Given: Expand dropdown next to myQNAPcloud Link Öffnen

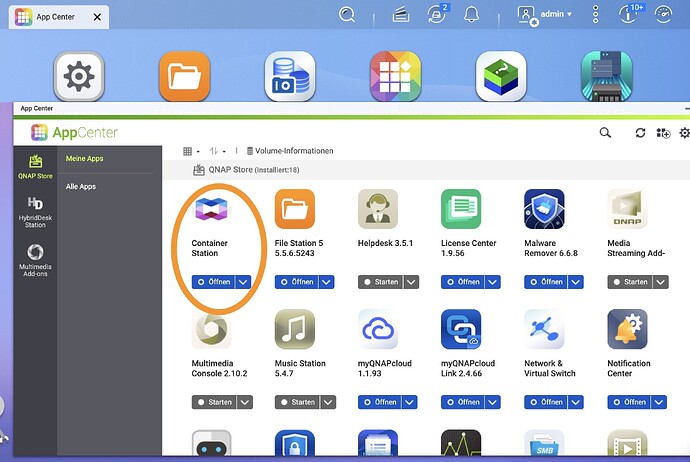Looking at the screenshot, I should click(x=493, y=402).
